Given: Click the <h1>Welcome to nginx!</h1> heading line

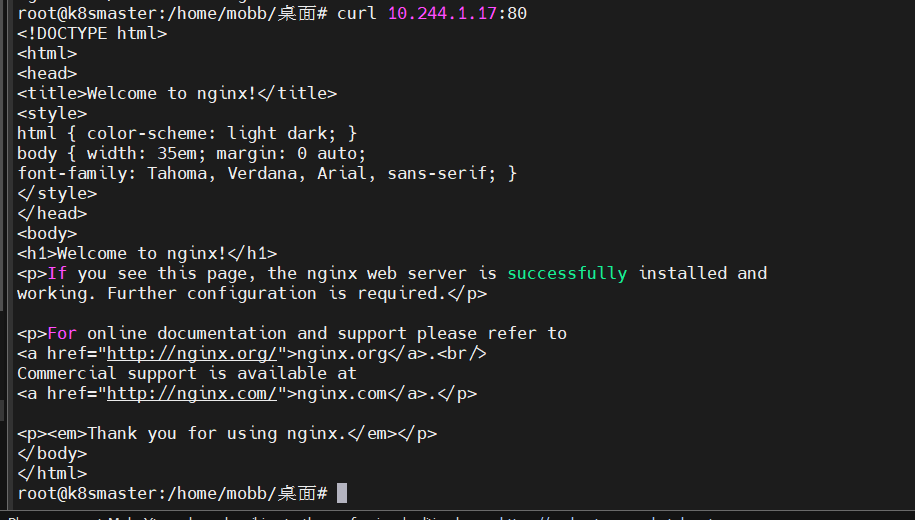Looking at the screenshot, I should click(x=147, y=253).
